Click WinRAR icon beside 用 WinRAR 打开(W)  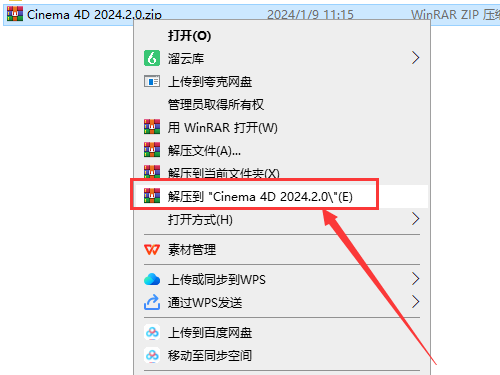coord(152,127)
